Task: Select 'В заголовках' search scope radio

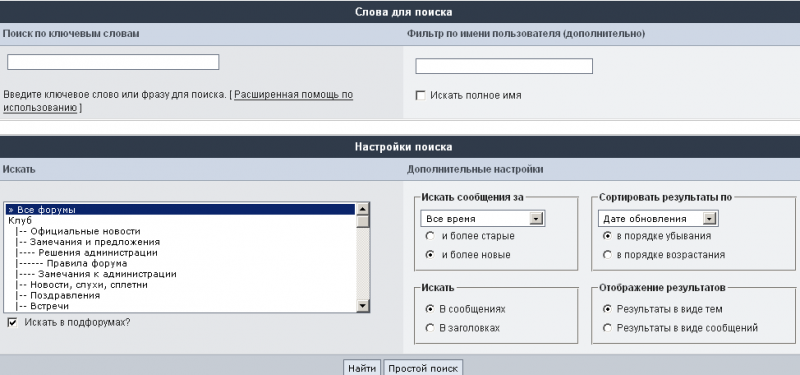Action: (430, 328)
